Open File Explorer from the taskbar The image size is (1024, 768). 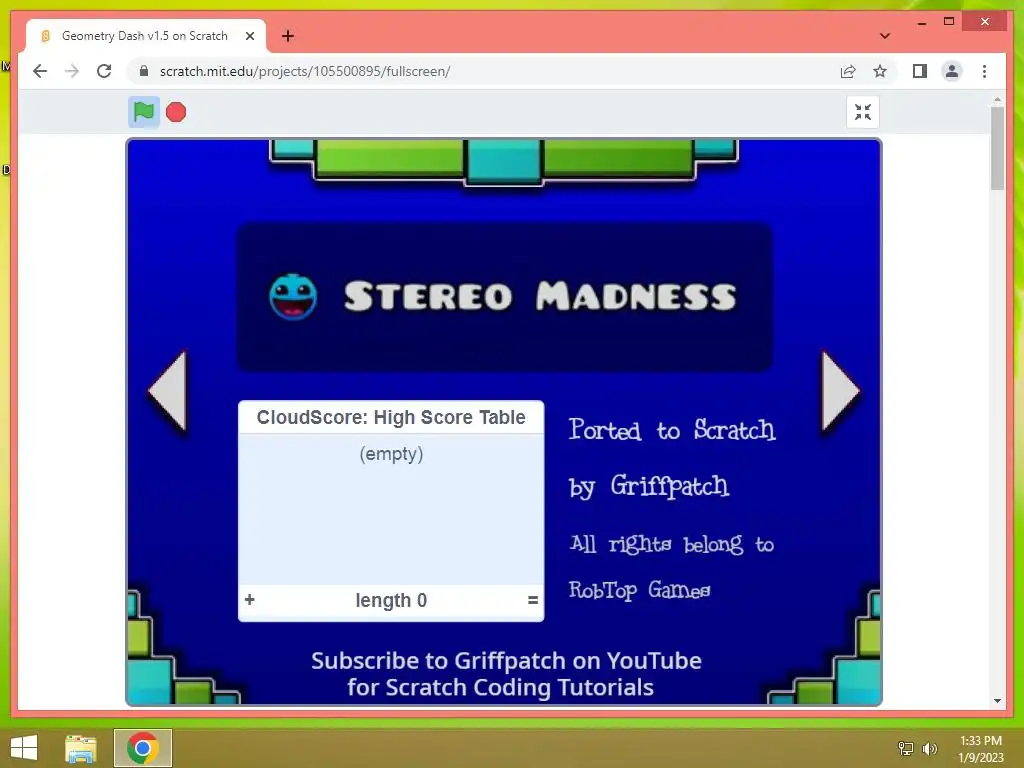point(81,748)
